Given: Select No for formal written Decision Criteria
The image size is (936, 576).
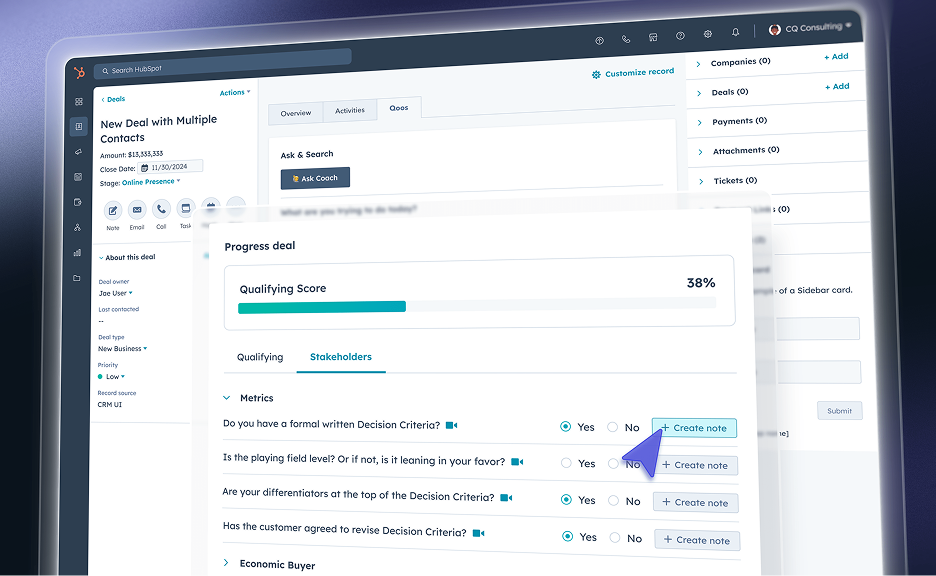Looking at the screenshot, I should [x=612, y=427].
